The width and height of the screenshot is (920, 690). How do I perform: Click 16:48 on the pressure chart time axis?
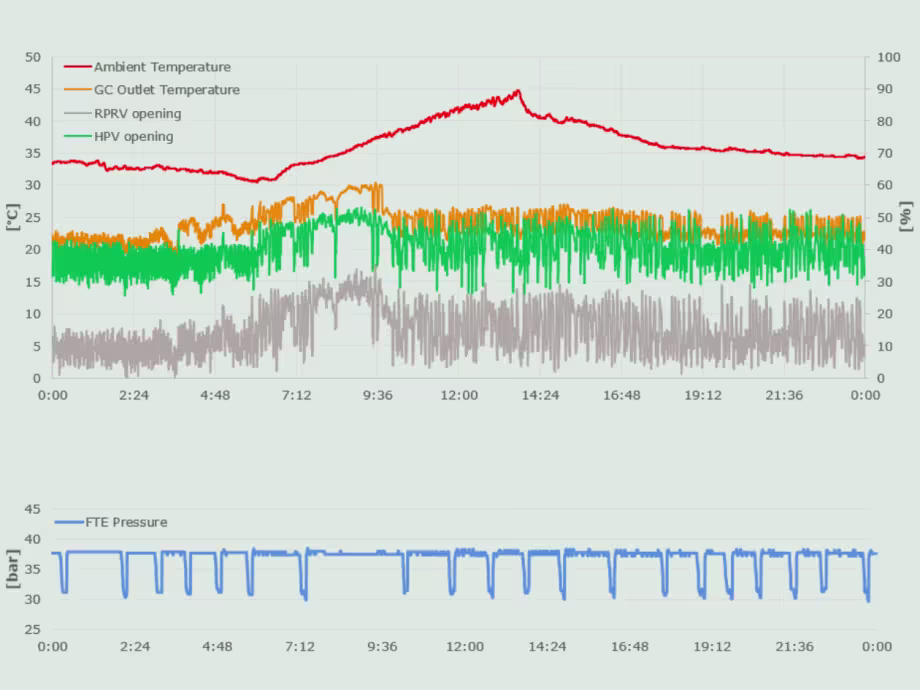click(x=630, y=647)
